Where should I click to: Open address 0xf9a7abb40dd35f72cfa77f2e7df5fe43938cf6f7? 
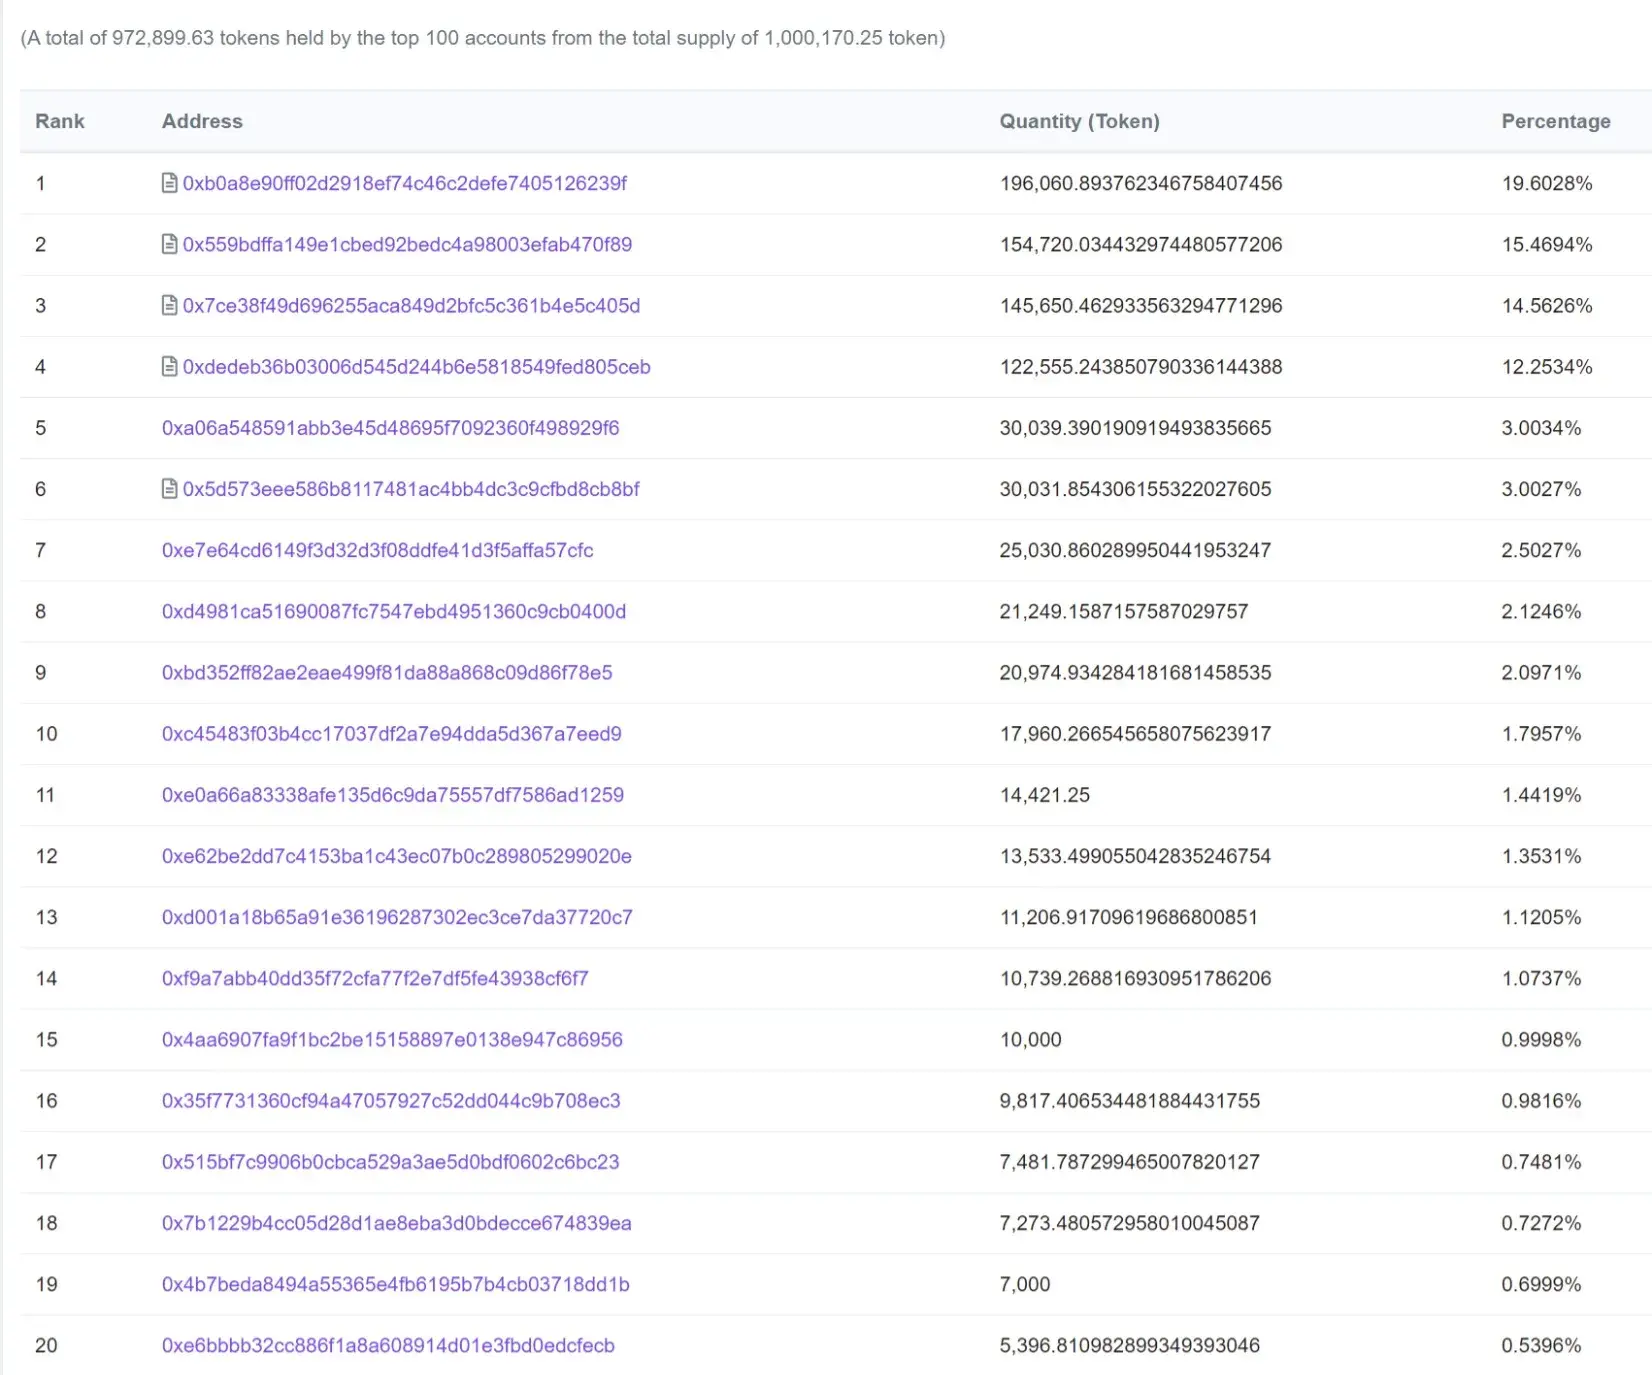tap(375, 978)
